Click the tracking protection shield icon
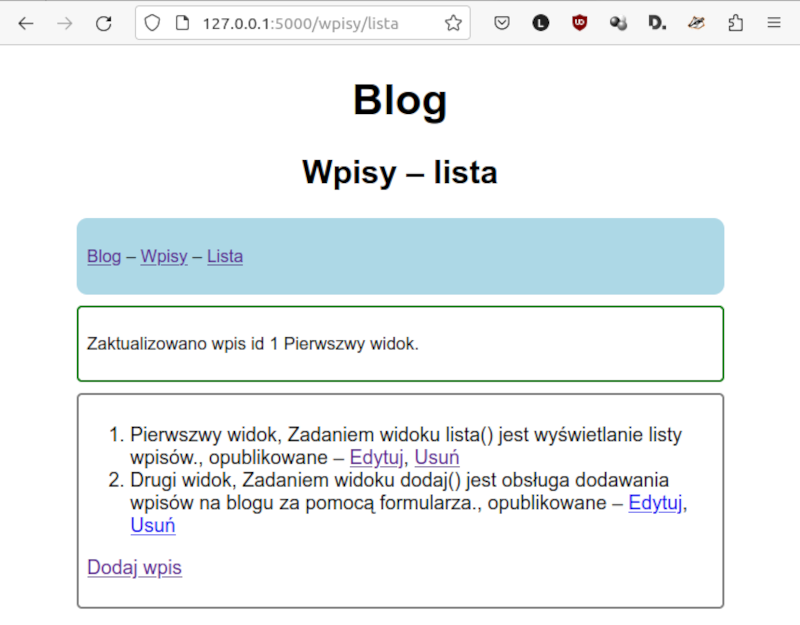800x625 pixels. click(x=152, y=22)
